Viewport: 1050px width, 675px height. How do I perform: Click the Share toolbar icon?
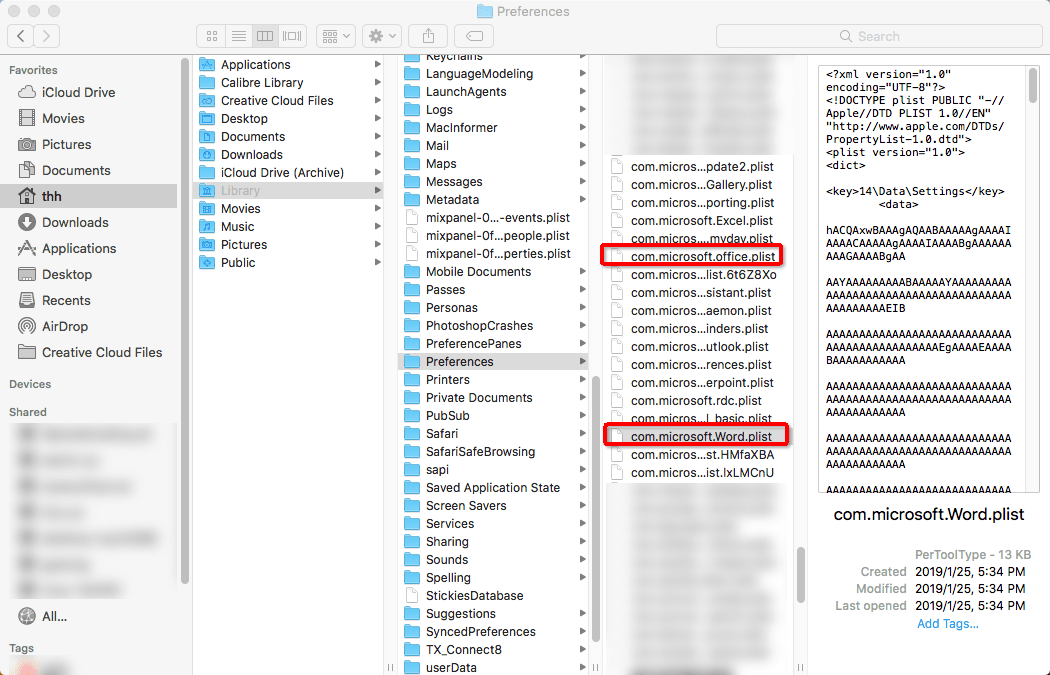[x=428, y=35]
